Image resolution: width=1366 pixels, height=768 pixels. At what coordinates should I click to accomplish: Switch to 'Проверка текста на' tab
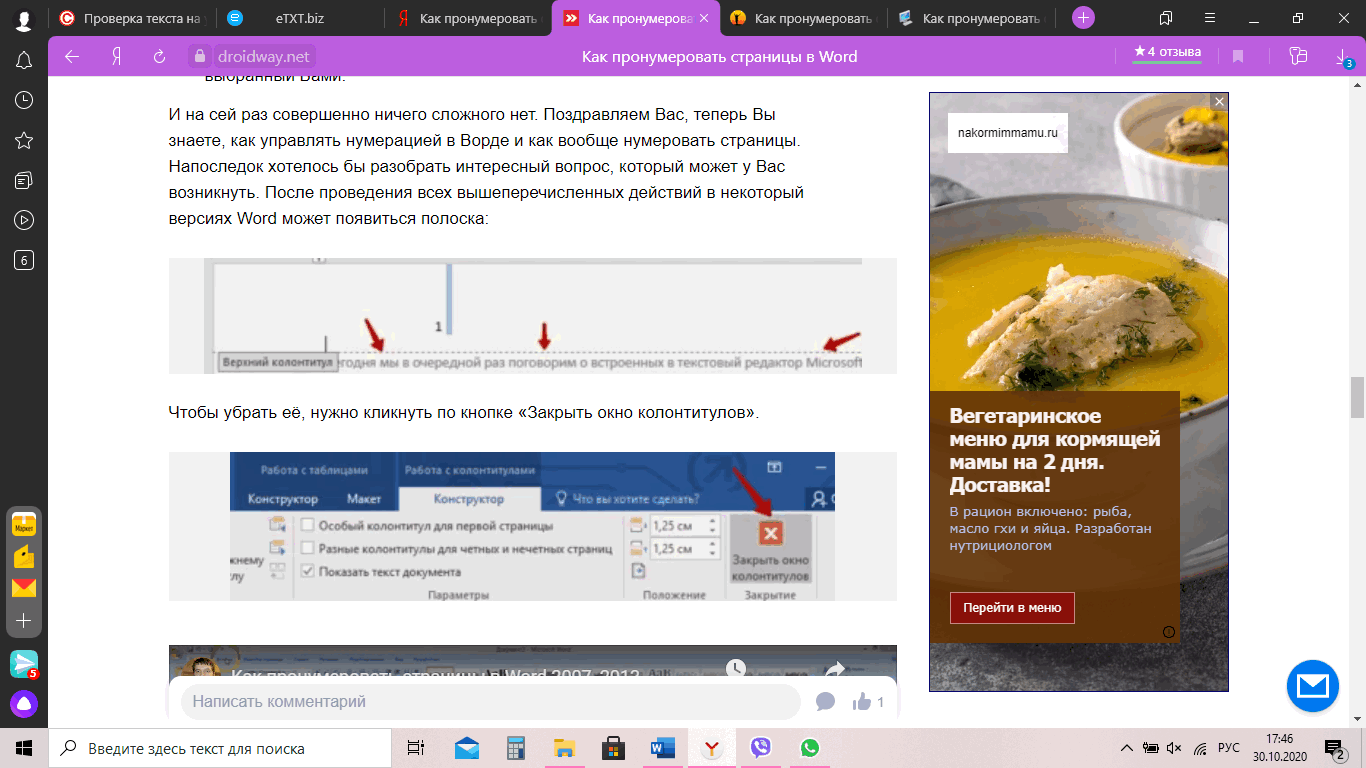(x=130, y=18)
